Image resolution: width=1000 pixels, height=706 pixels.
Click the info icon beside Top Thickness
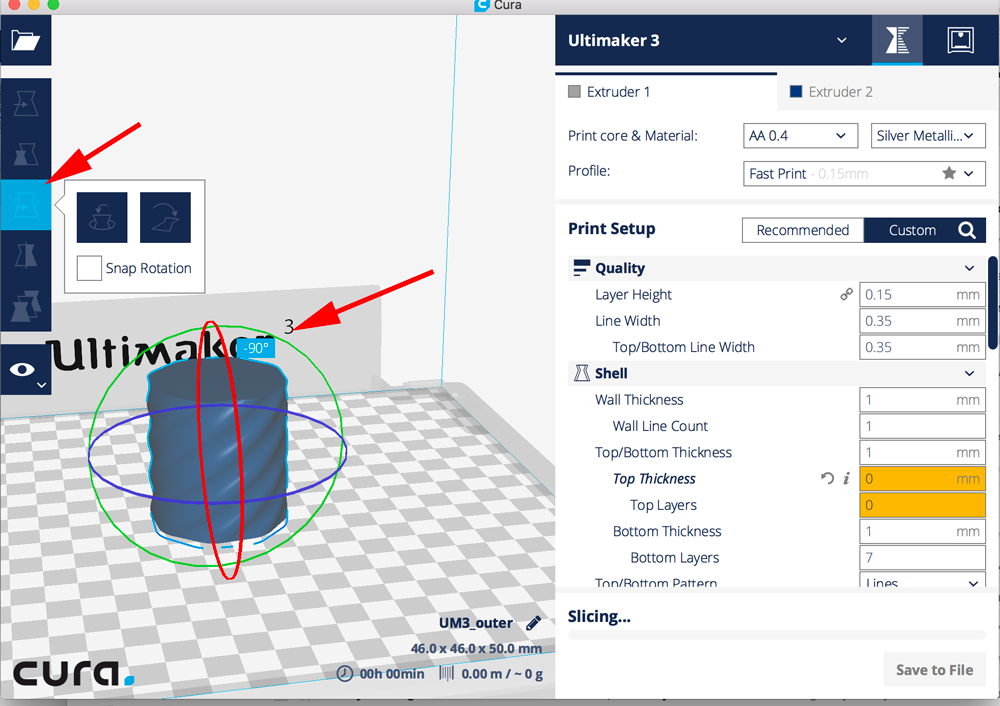tap(846, 478)
